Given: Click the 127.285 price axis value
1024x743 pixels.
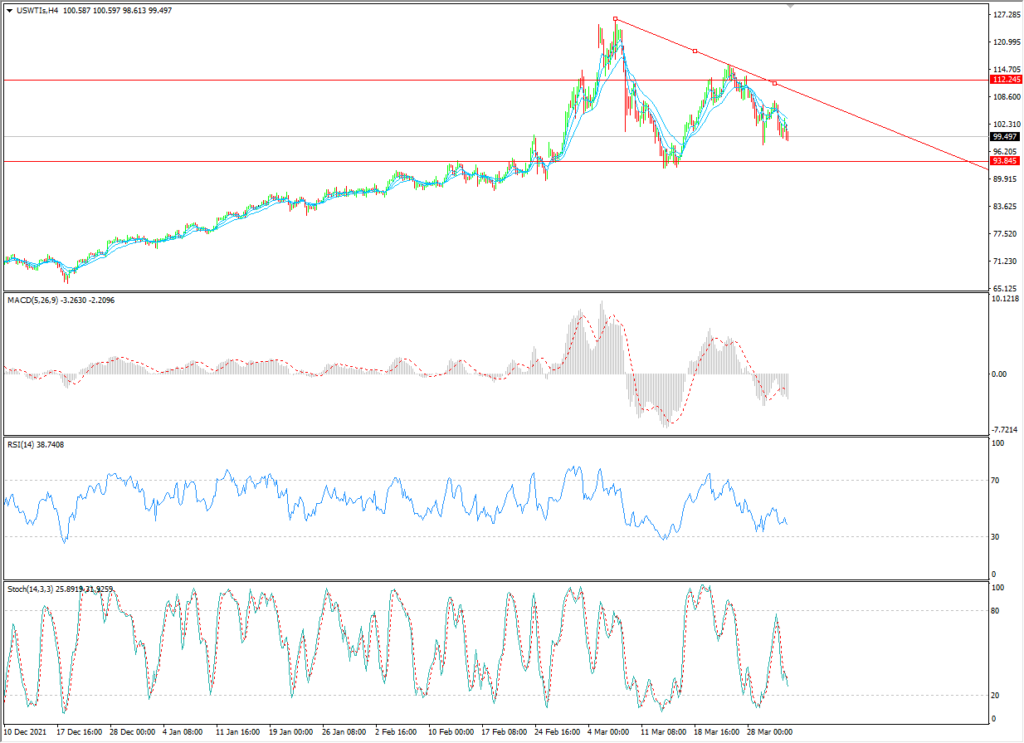Looking at the screenshot, I should tap(1006, 14).
